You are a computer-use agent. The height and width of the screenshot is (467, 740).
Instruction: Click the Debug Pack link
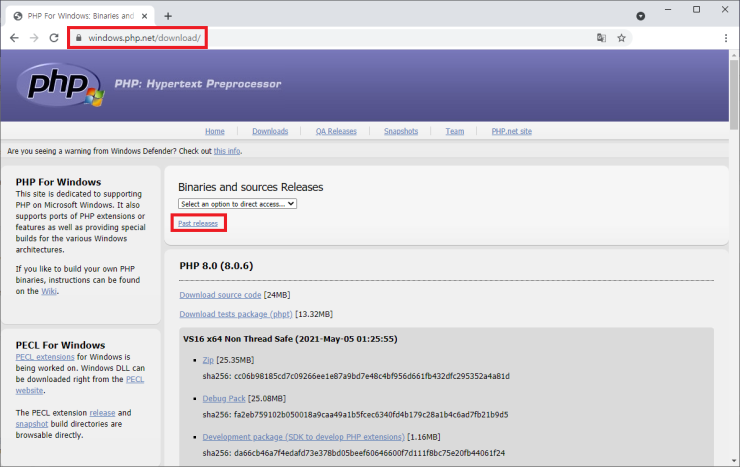(225, 398)
